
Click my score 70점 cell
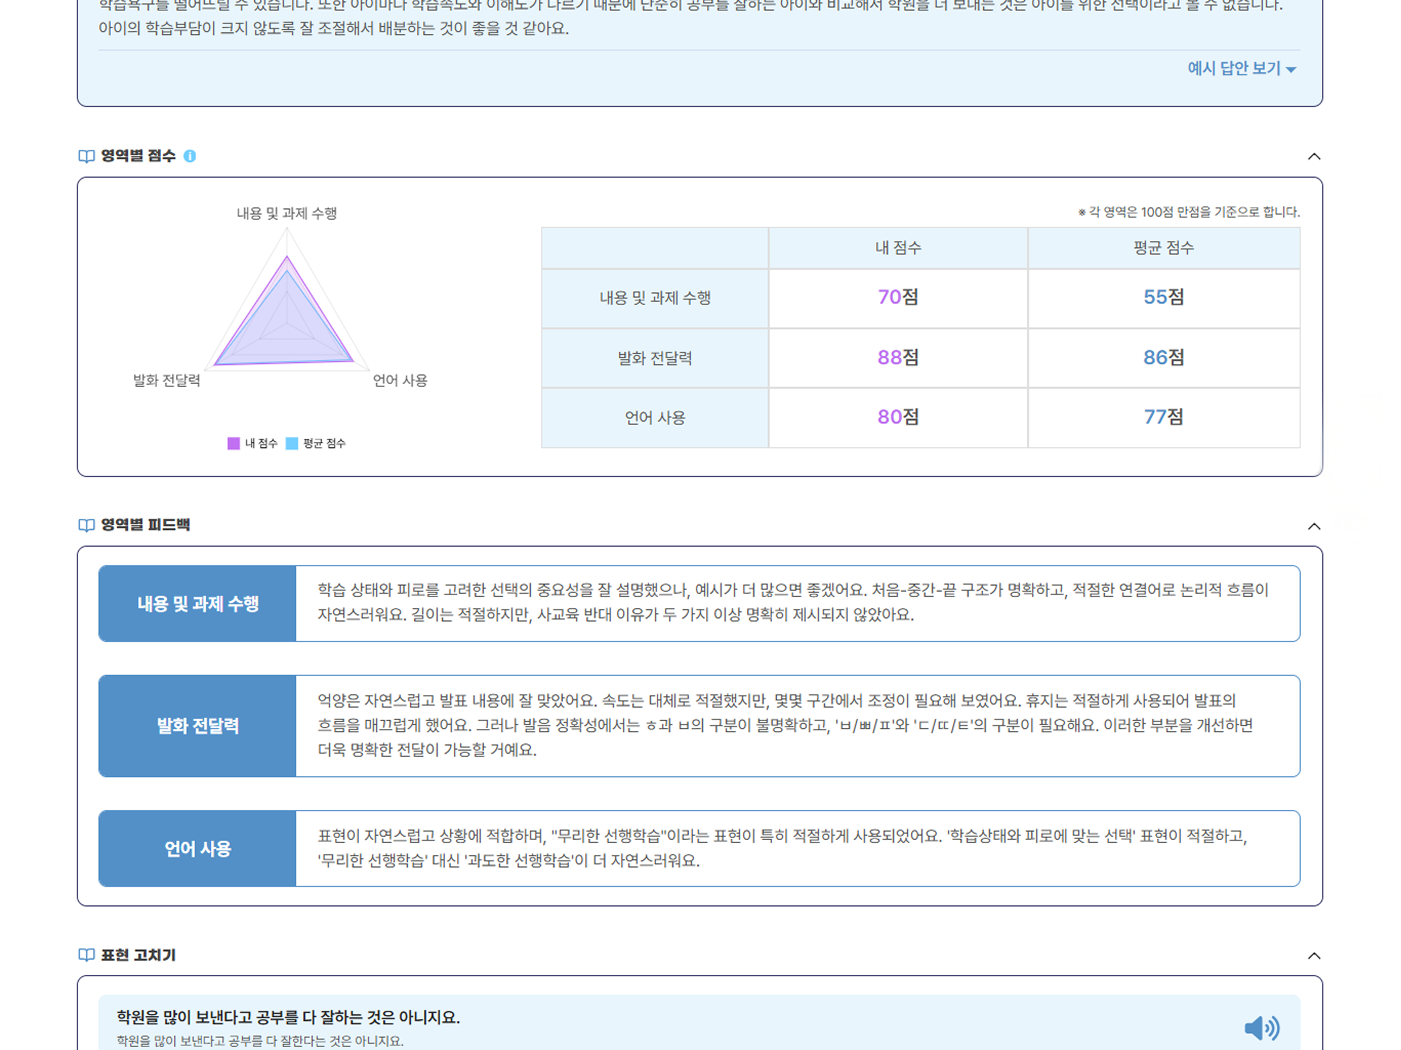pyautogui.click(x=898, y=298)
